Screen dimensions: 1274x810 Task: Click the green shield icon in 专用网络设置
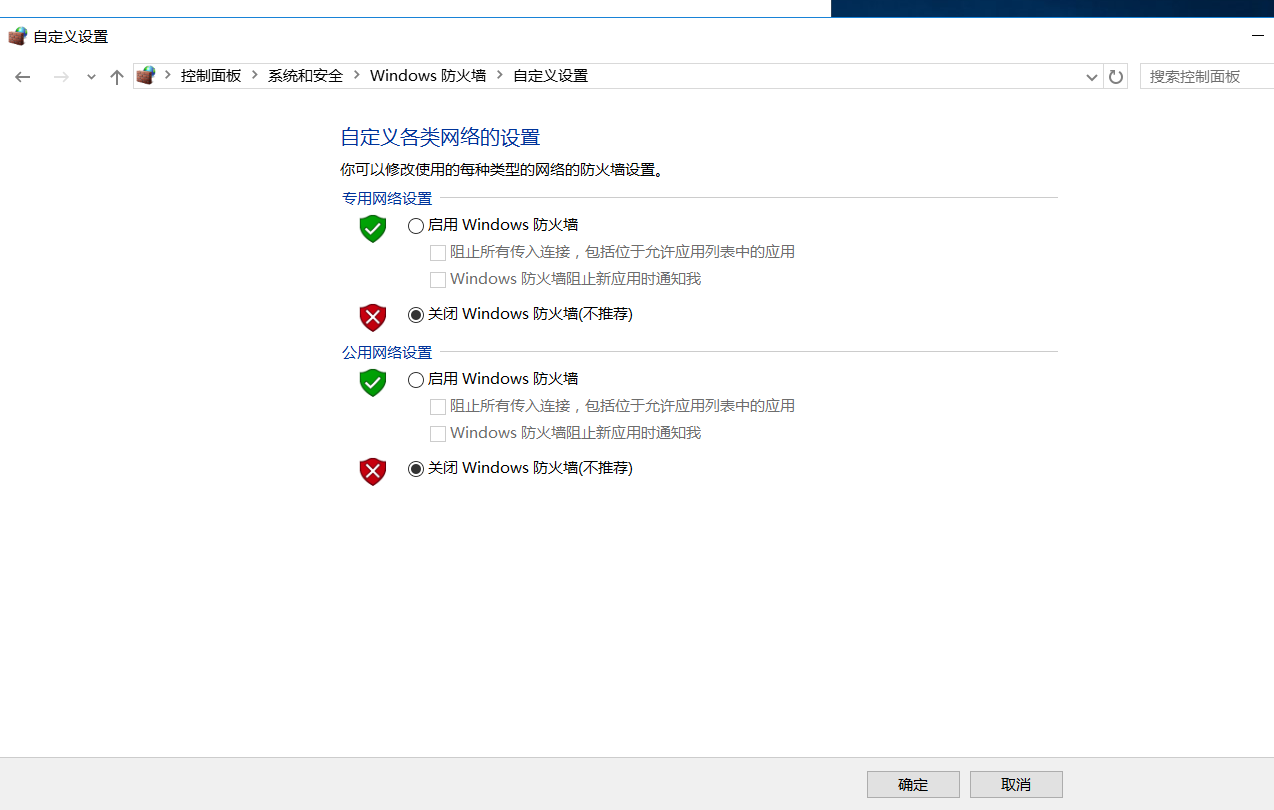pyautogui.click(x=373, y=228)
